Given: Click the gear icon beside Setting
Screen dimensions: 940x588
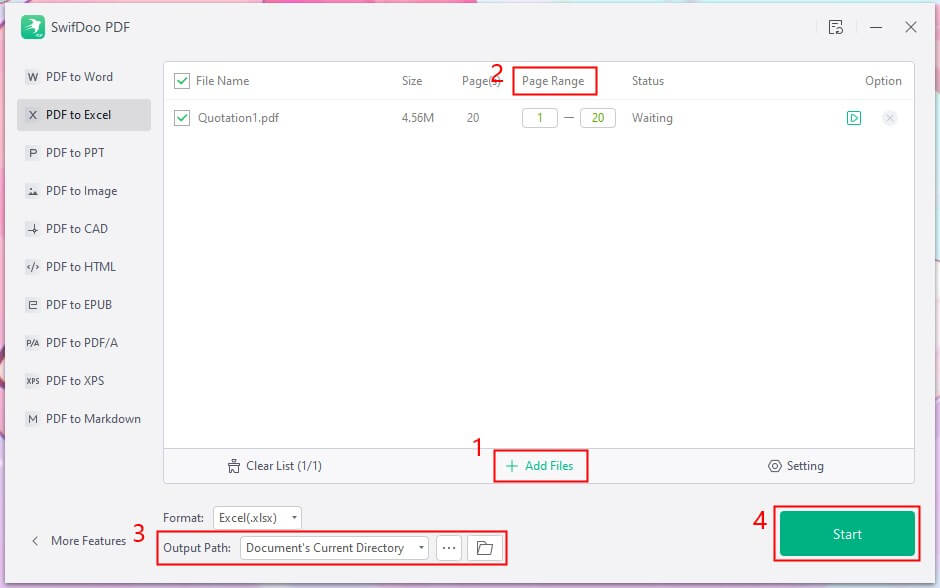Looking at the screenshot, I should tap(775, 466).
